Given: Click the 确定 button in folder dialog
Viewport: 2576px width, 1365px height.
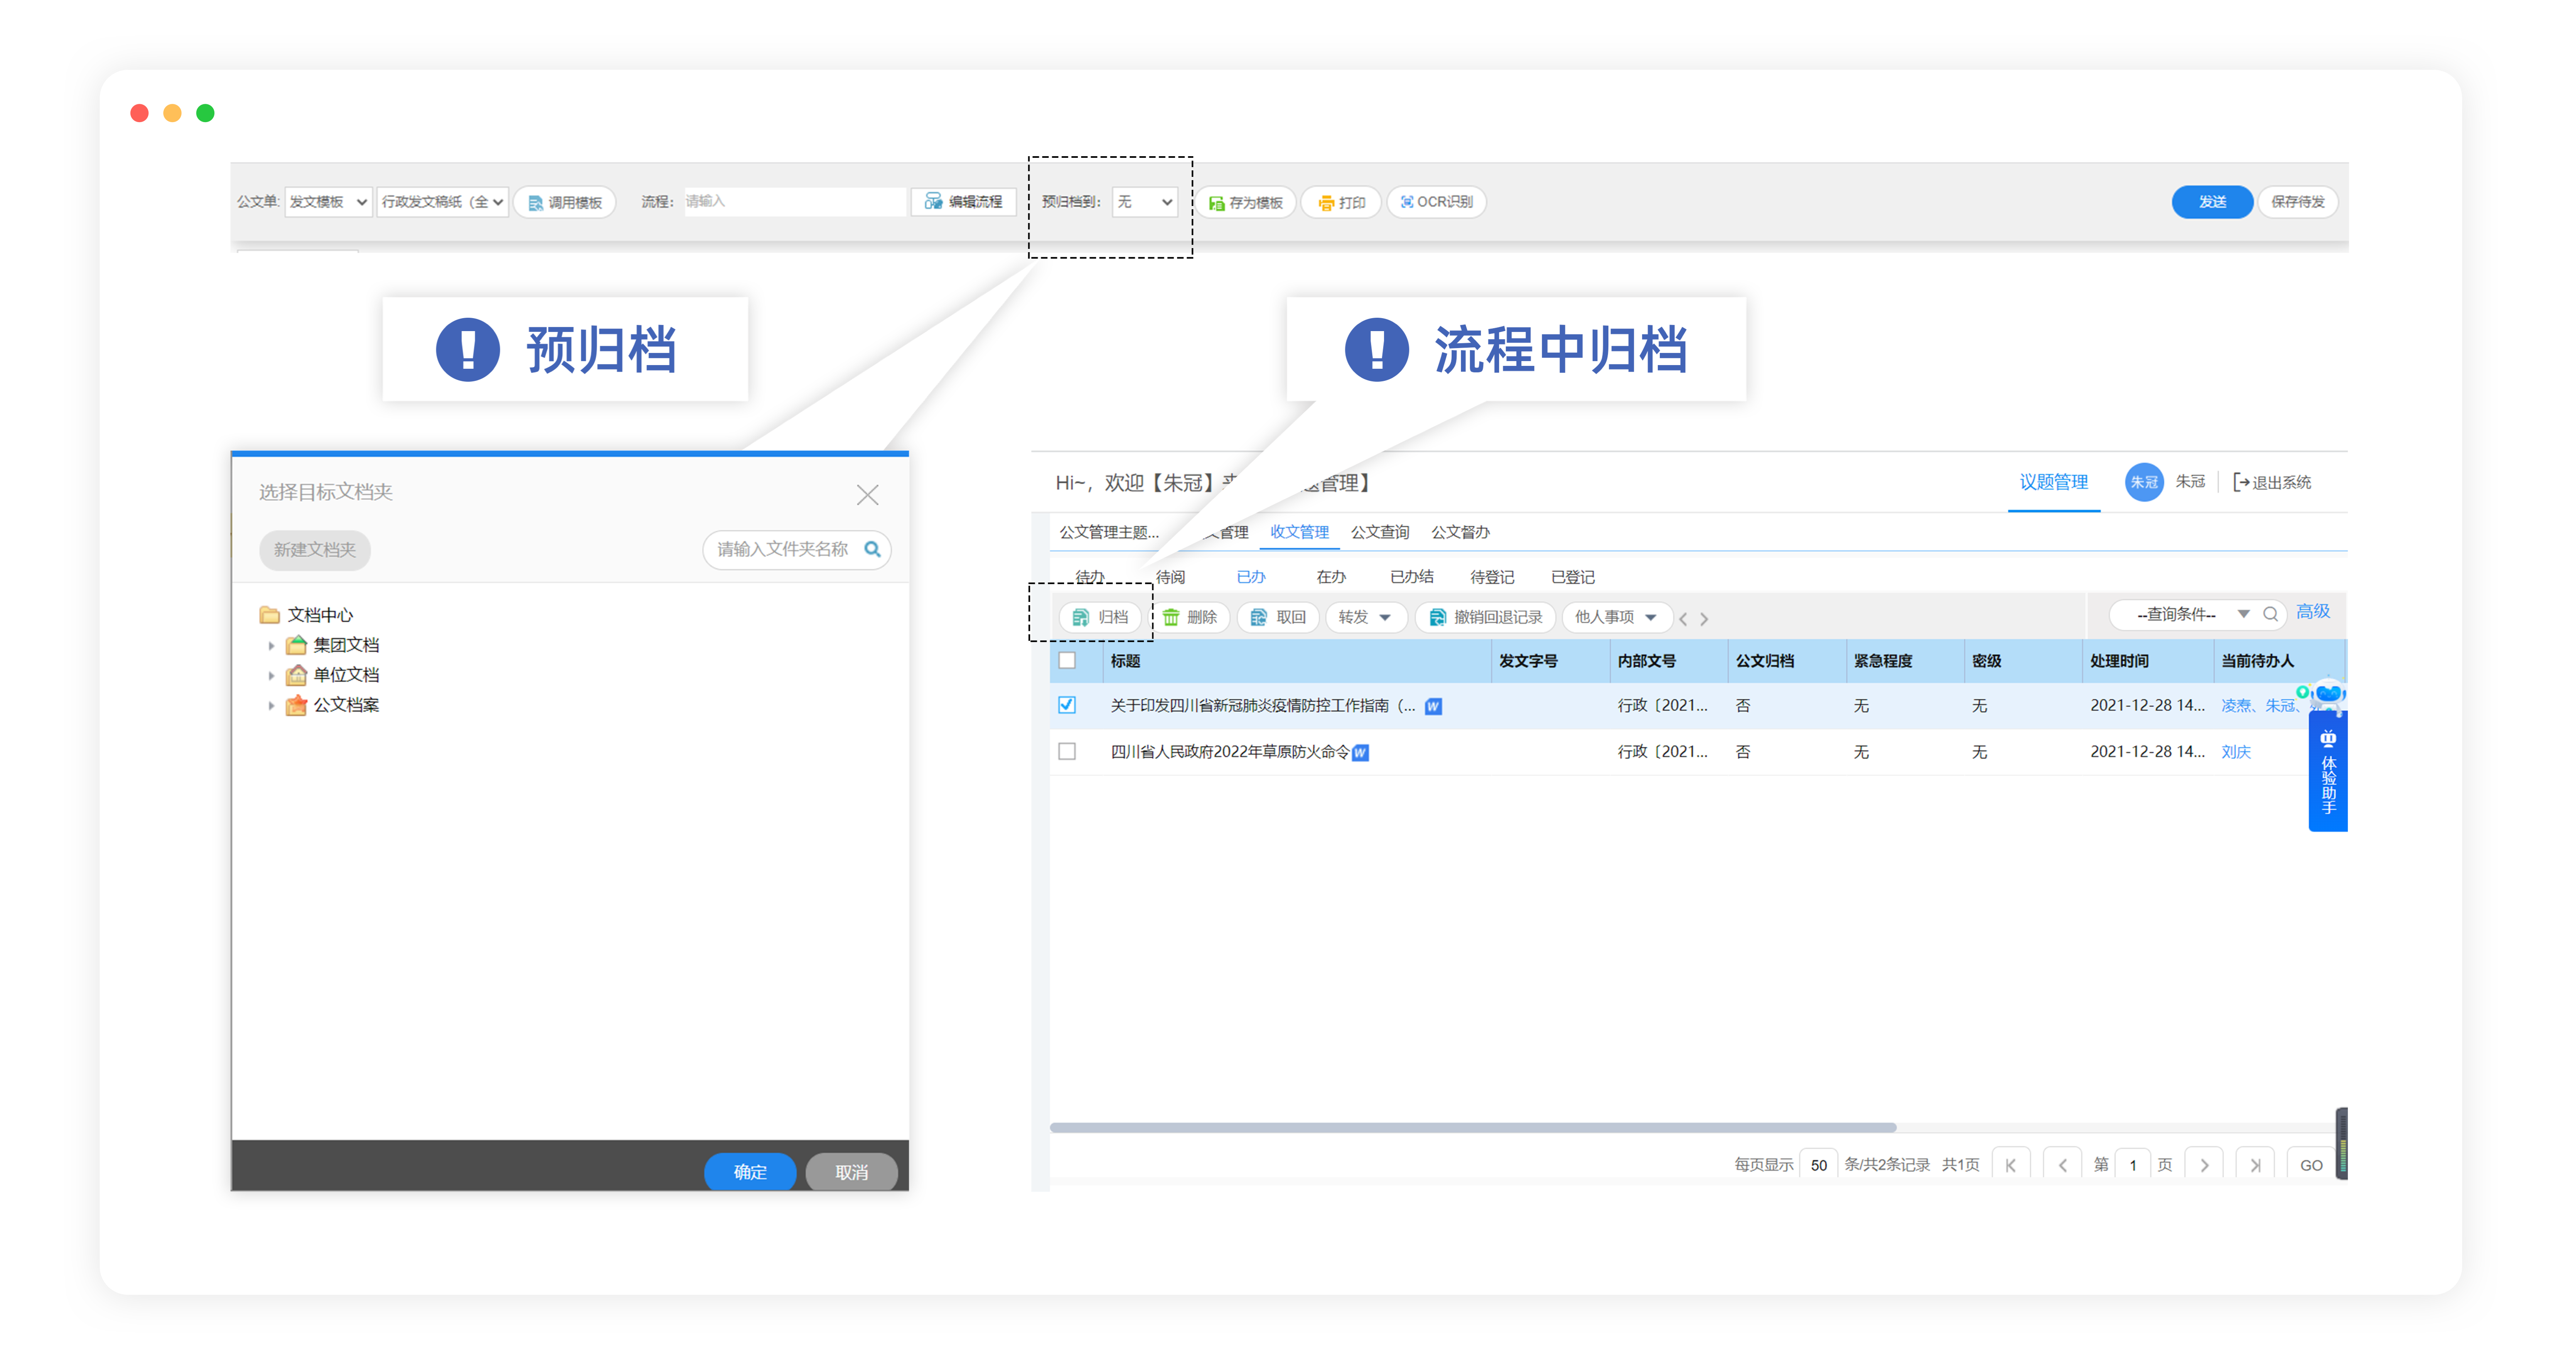Looking at the screenshot, I should click(x=750, y=1171).
